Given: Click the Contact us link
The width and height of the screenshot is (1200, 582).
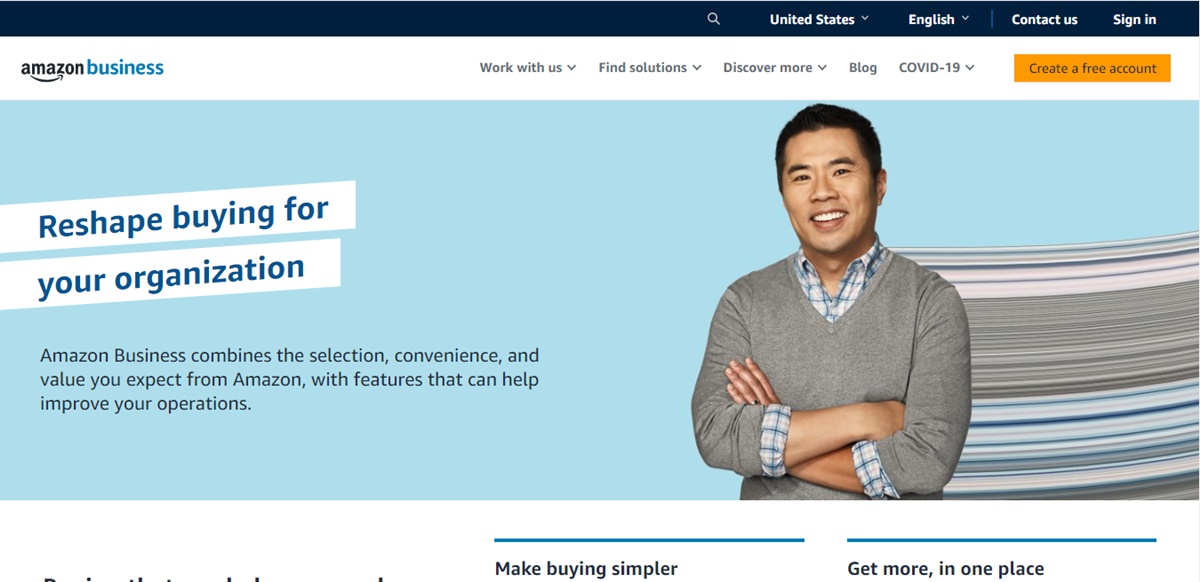Looking at the screenshot, I should 1044,19.
